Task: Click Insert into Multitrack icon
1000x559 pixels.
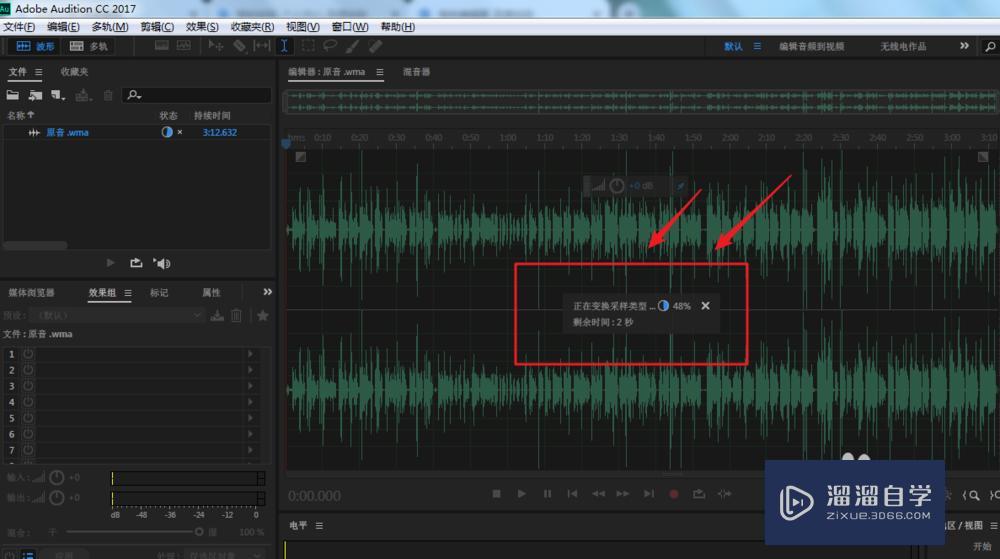Action: (82, 95)
